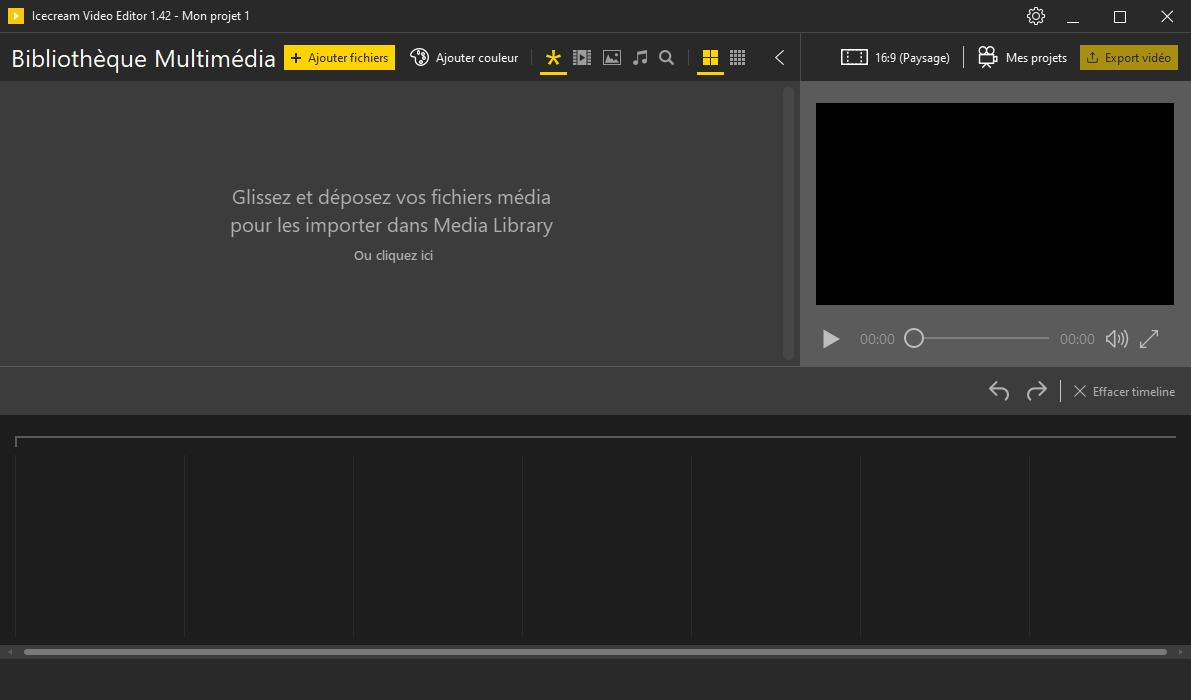
Task: Switch to small thumbnail grid view
Action: [x=737, y=58]
